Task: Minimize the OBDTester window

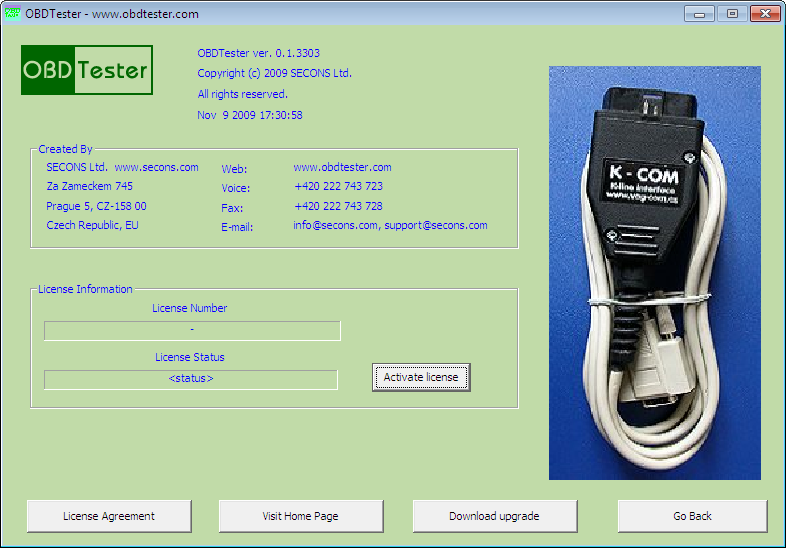Action: (699, 14)
